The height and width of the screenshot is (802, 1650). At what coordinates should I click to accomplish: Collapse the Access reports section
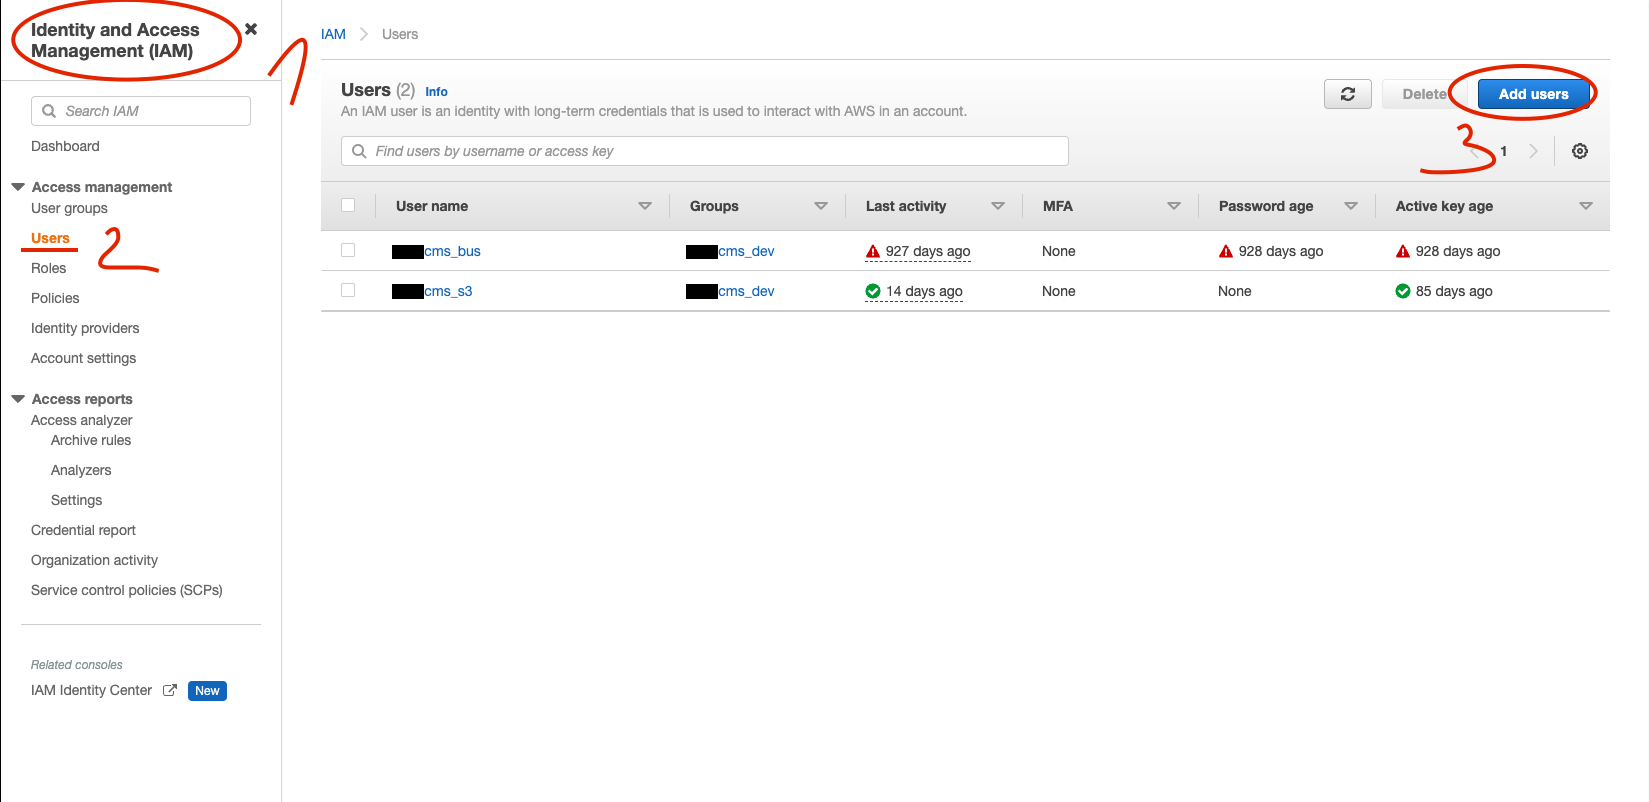18,399
